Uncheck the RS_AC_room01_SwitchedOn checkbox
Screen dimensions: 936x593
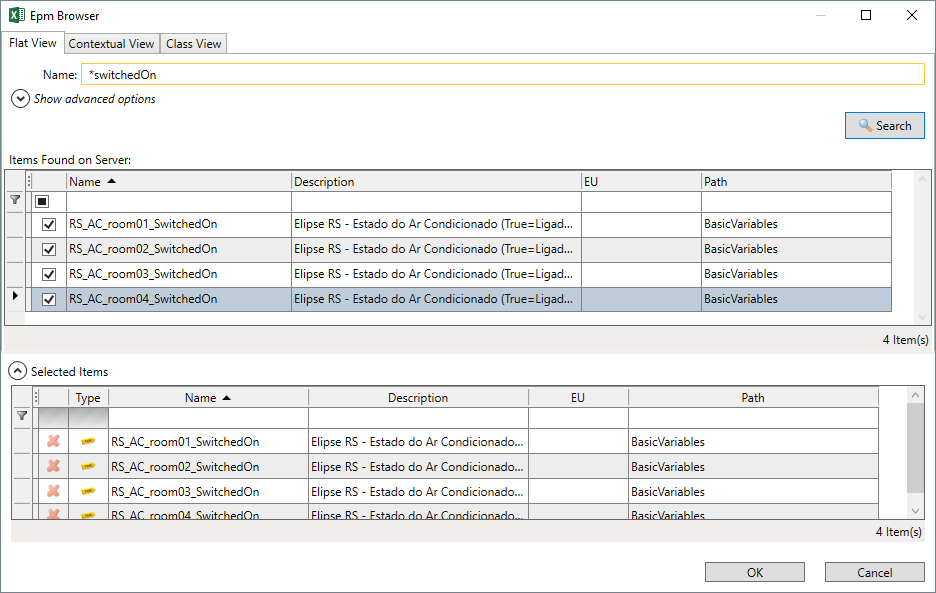coord(49,225)
